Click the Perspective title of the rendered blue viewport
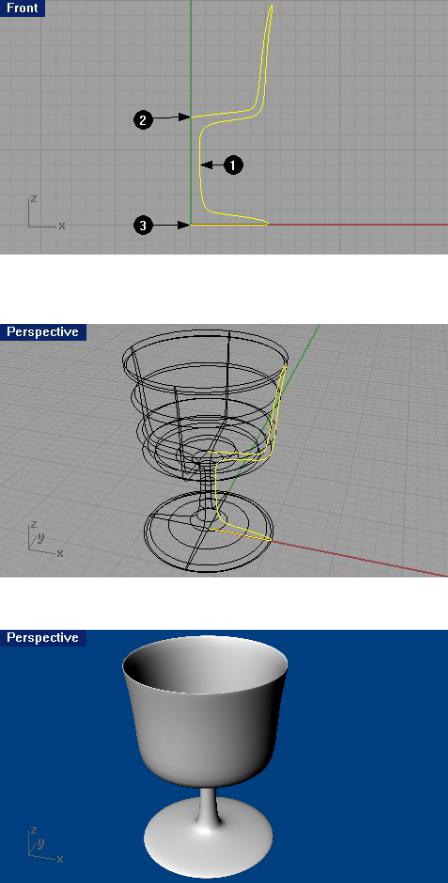Image resolution: width=448 pixels, height=883 pixels. (43, 637)
